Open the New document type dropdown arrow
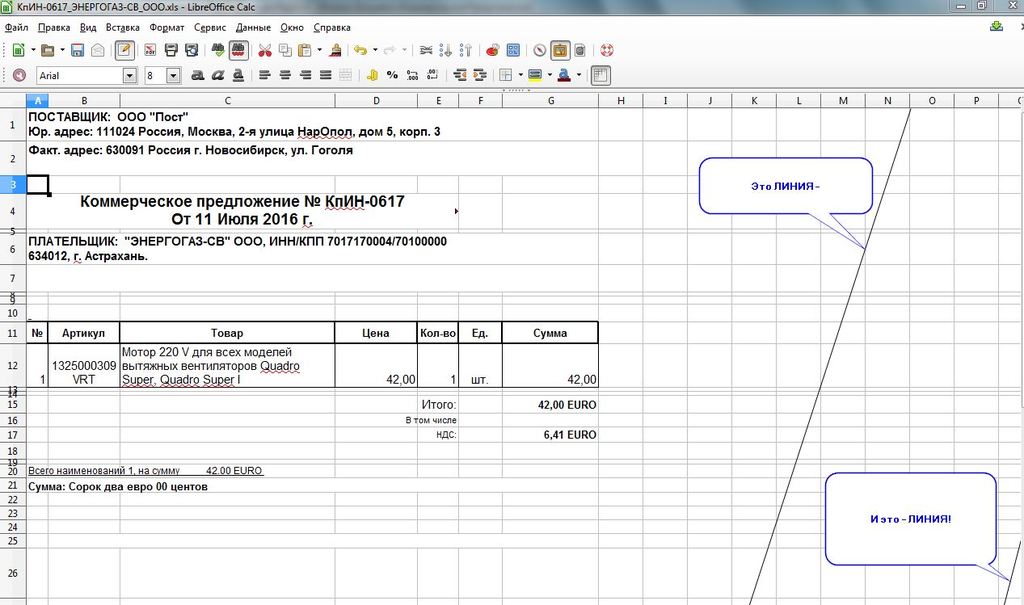The height and width of the screenshot is (605, 1024). click(33, 50)
